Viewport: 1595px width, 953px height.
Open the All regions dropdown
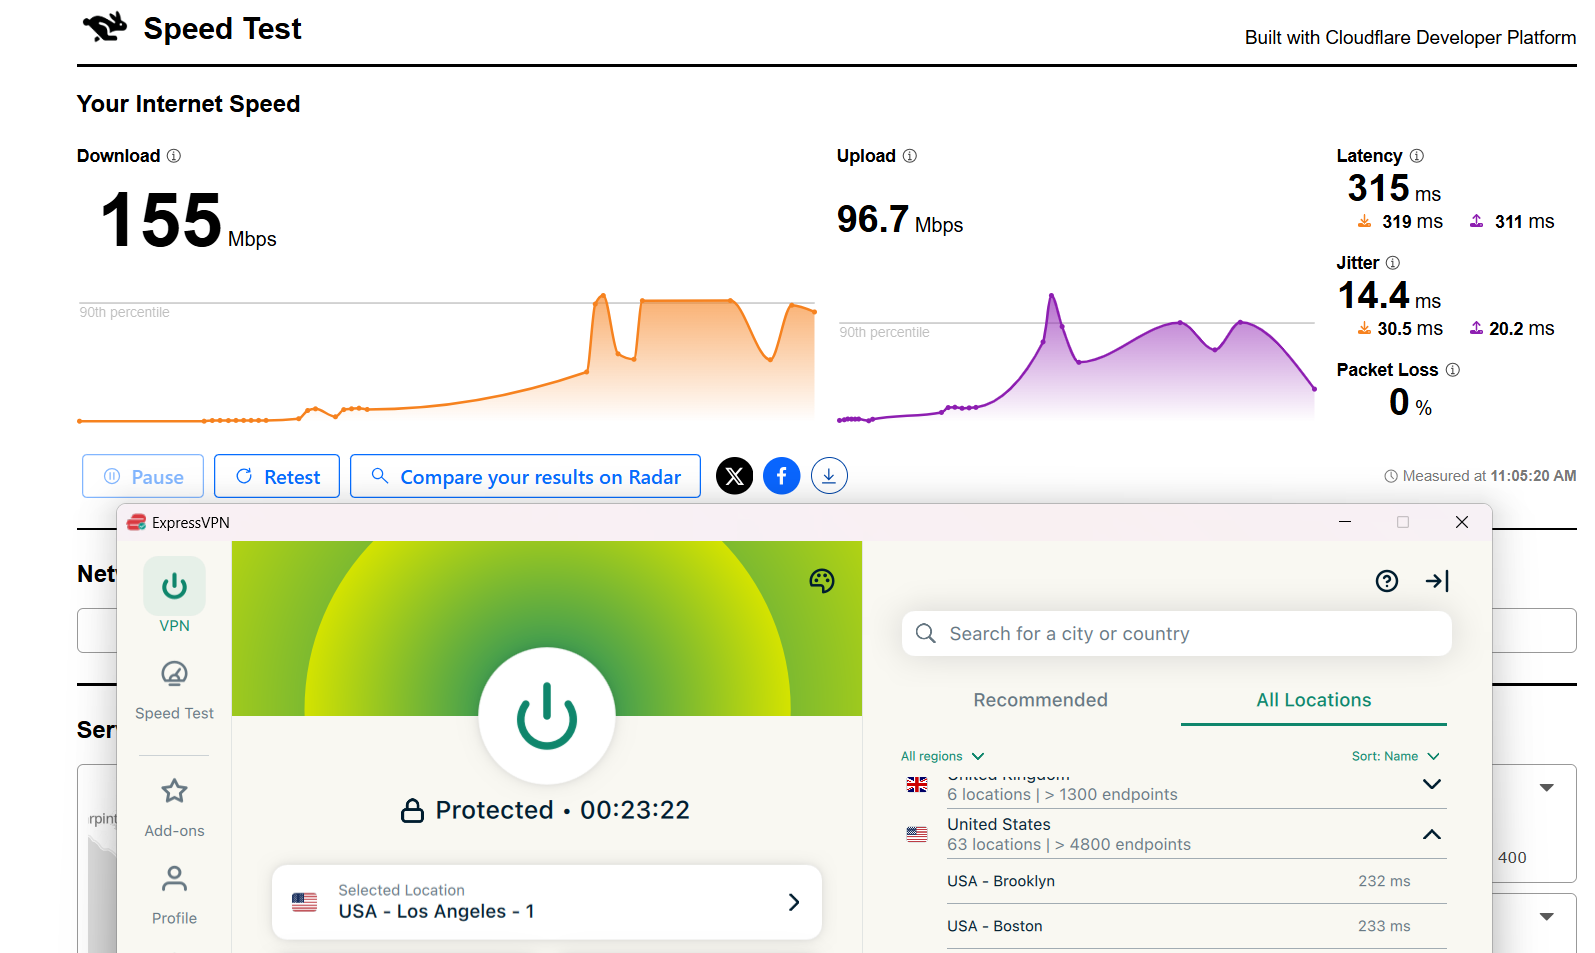coord(942,756)
